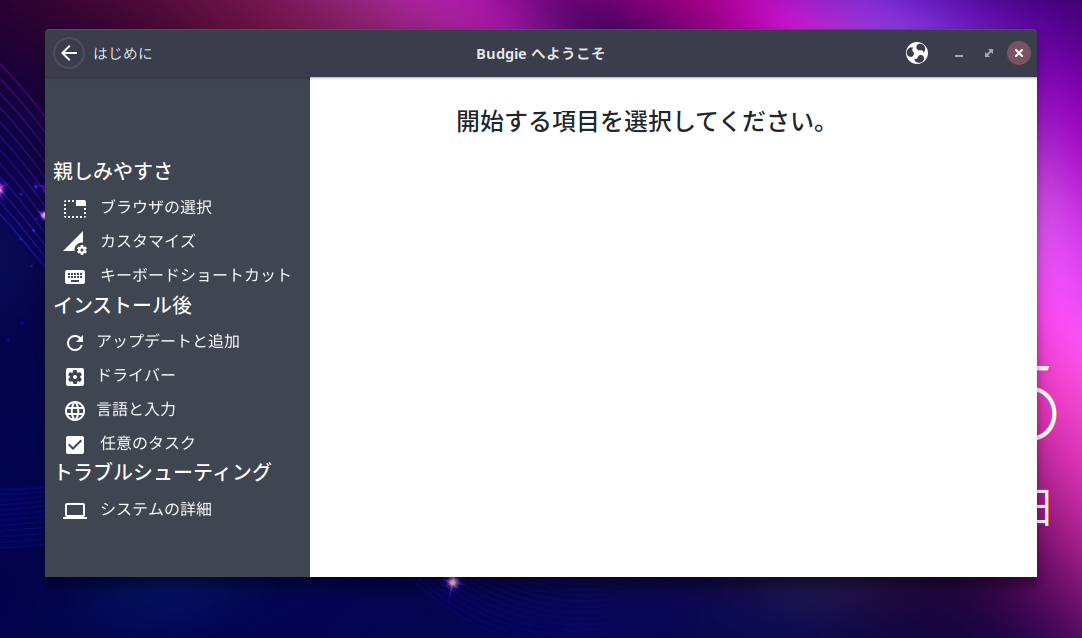Click the checkmark icon for 任意のタスク

click(75, 444)
